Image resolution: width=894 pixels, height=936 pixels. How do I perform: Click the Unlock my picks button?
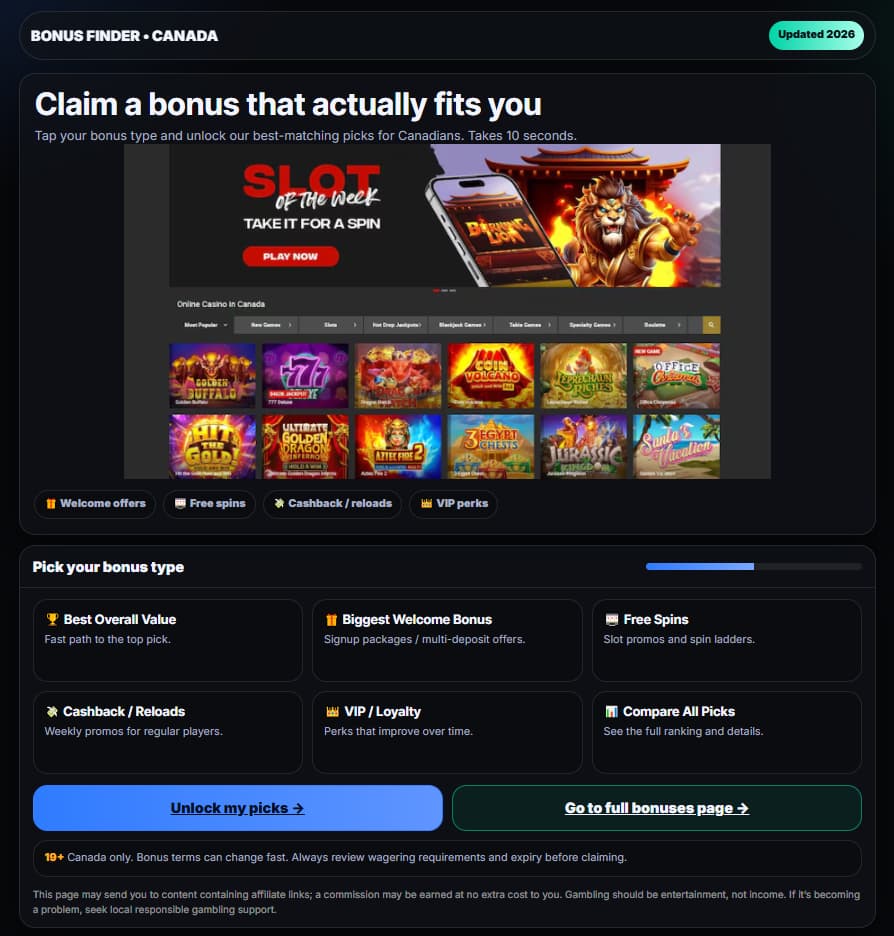pyautogui.click(x=238, y=808)
